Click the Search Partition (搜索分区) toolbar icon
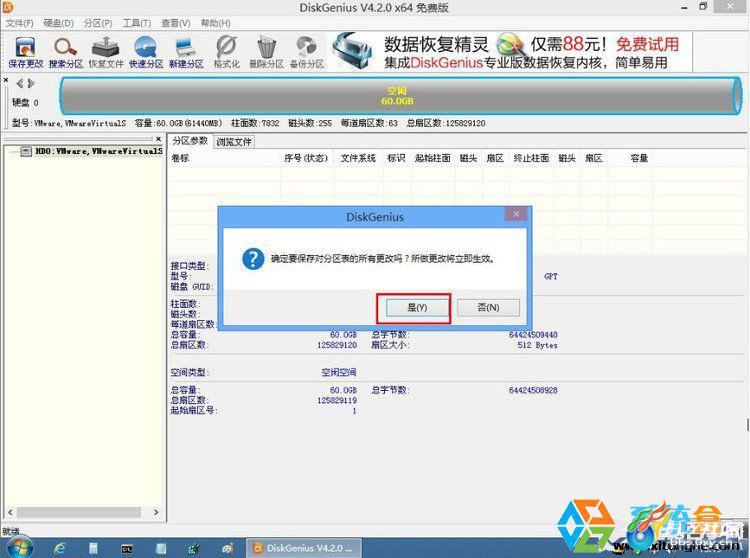Viewport: 750px width, 558px height. click(x=66, y=52)
